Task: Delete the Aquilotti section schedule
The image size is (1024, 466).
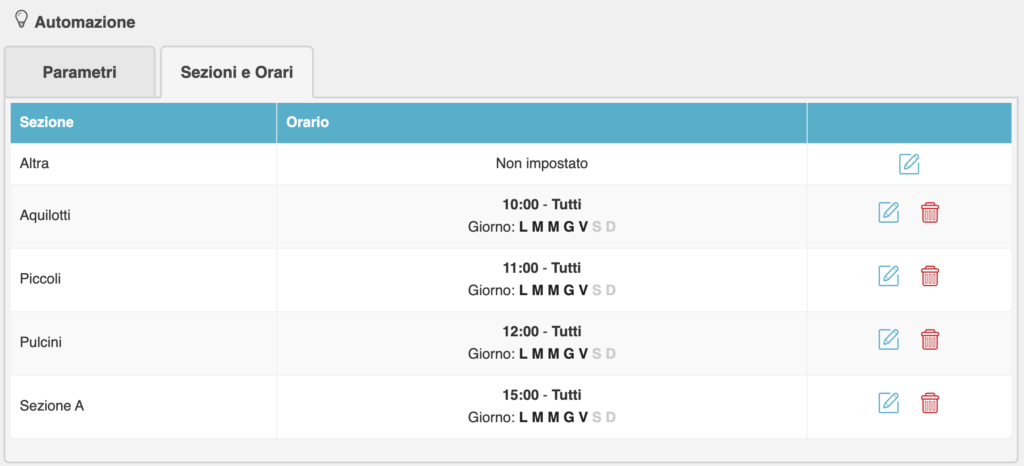Action: click(930, 213)
